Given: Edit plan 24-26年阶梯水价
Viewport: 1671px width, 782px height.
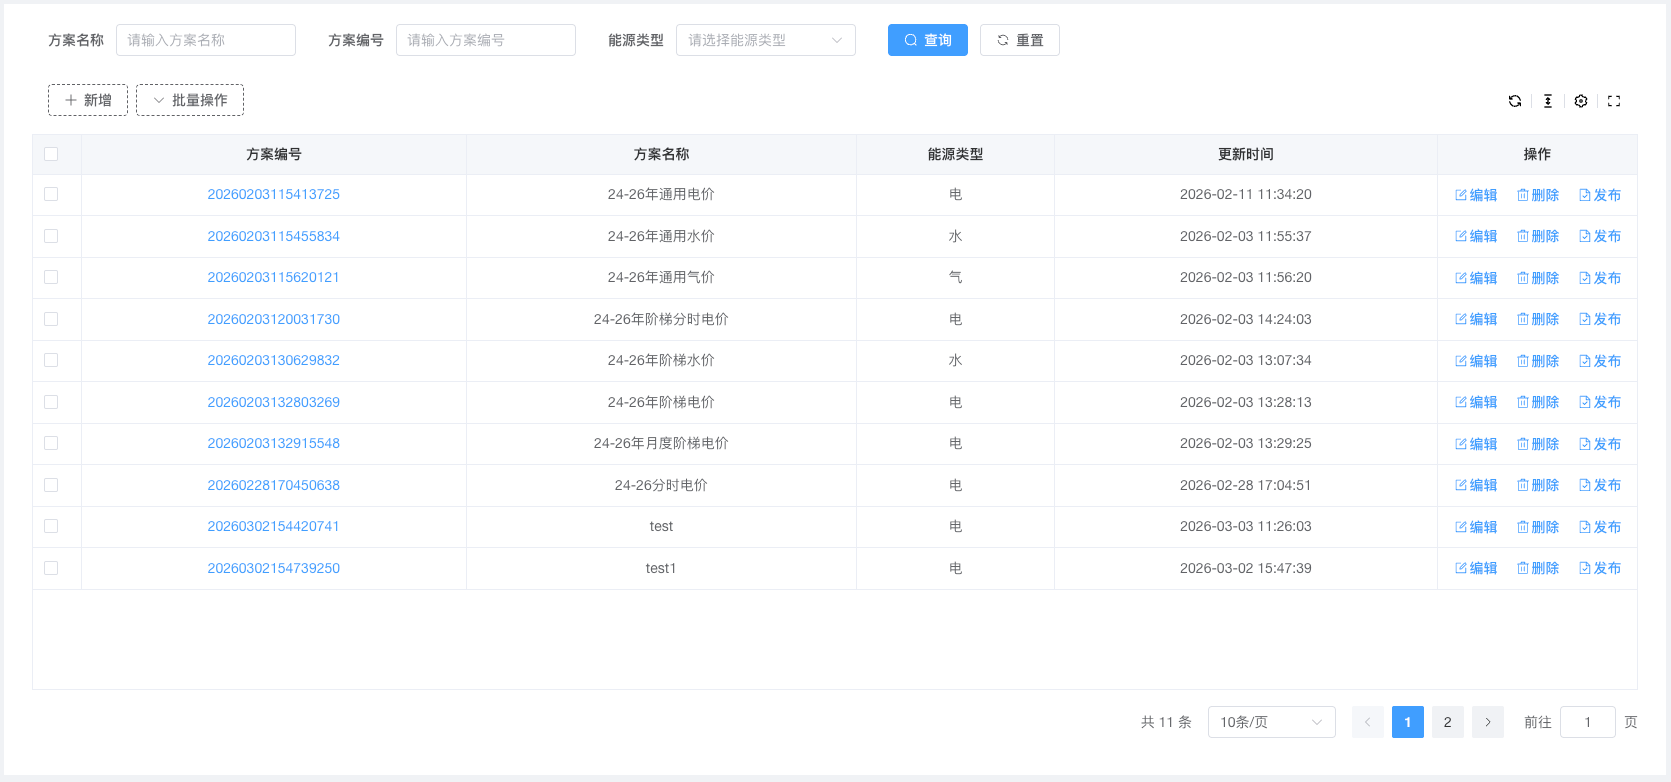Looking at the screenshot, I should (x=1476, y=361).
